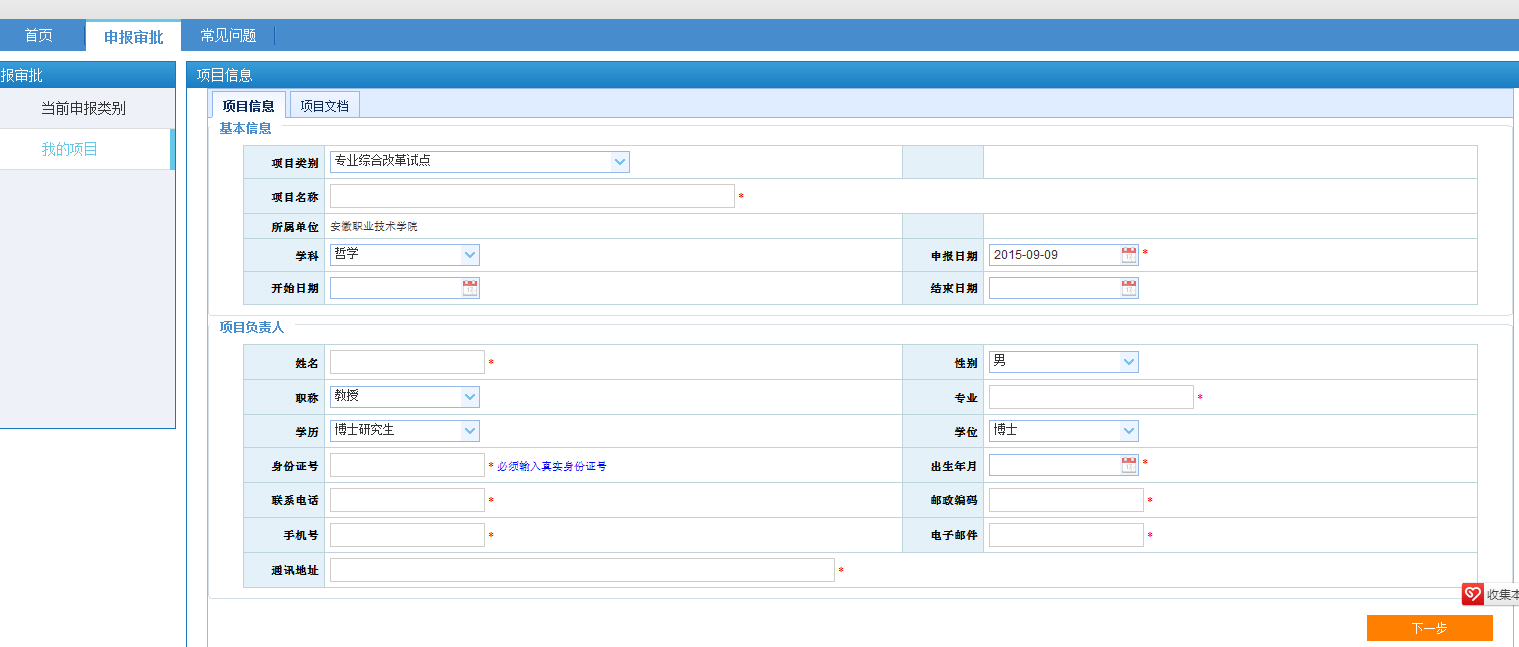Go to the 首页 navigation tab

point(39,36)
